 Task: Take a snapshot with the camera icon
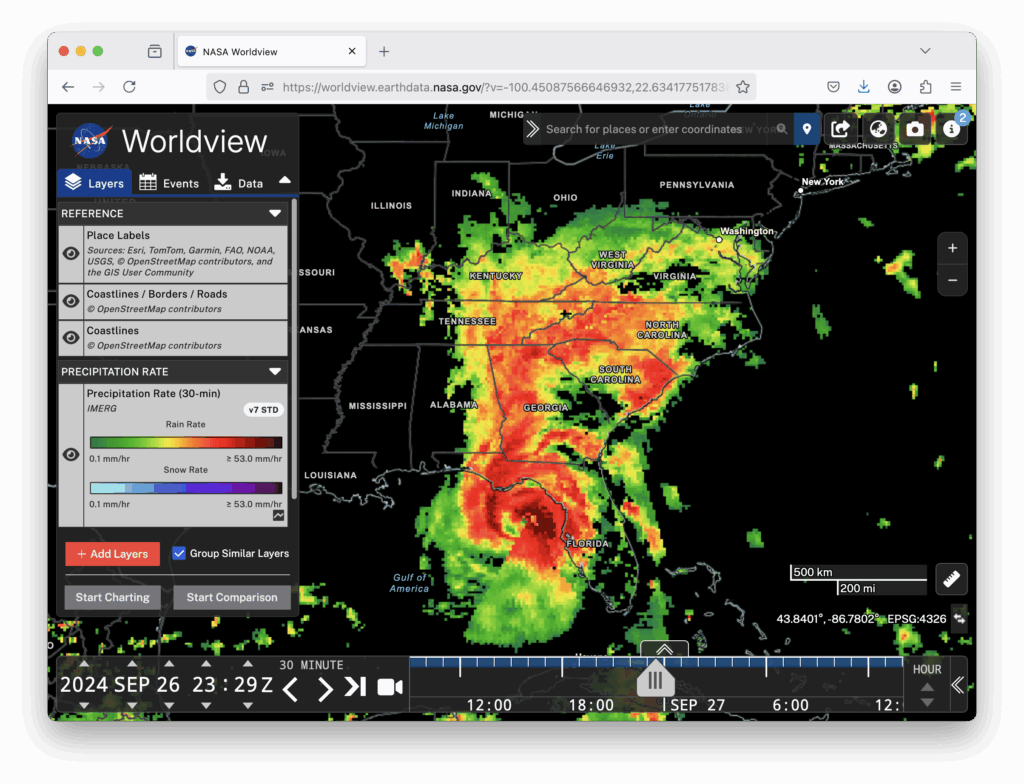pyautogui.click(x=915, y=129)
